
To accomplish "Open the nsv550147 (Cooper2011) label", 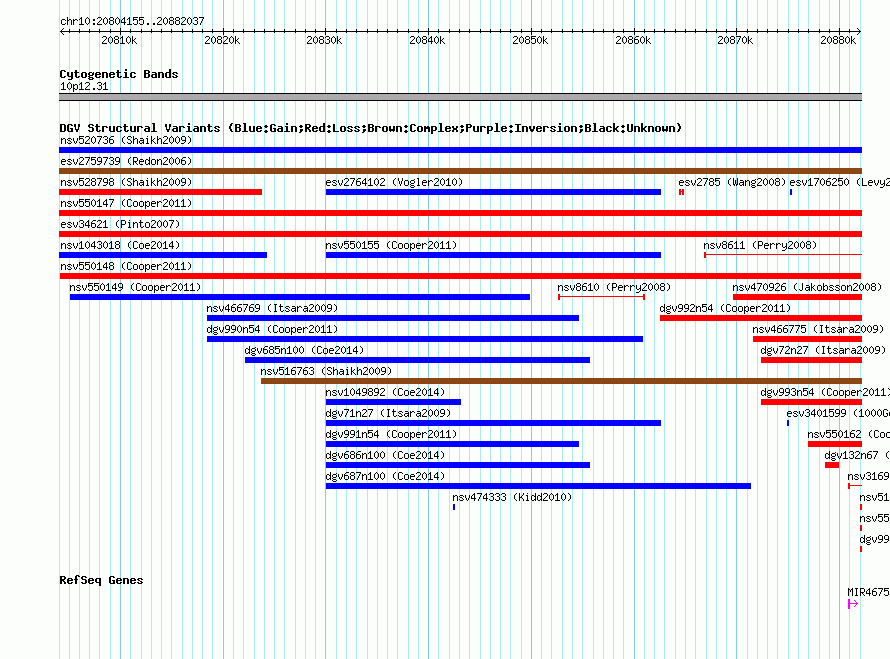I will tap(126, 203).
